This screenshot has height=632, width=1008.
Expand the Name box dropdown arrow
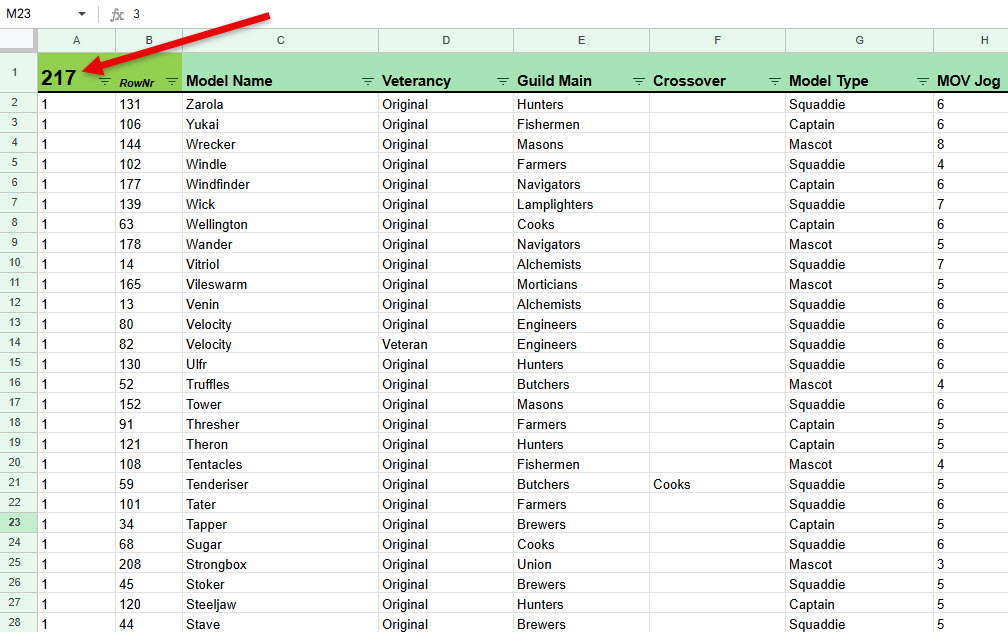point(81,14)
